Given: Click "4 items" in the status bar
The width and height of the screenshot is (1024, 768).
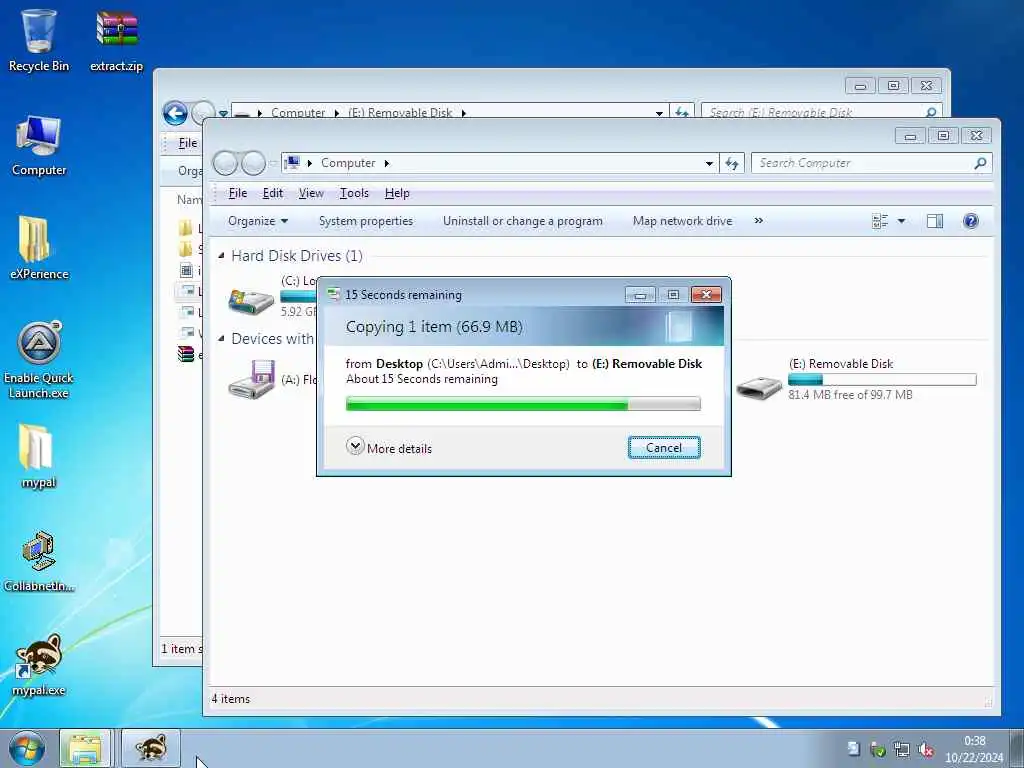Looking at the screenshot, I should point(231,699).
